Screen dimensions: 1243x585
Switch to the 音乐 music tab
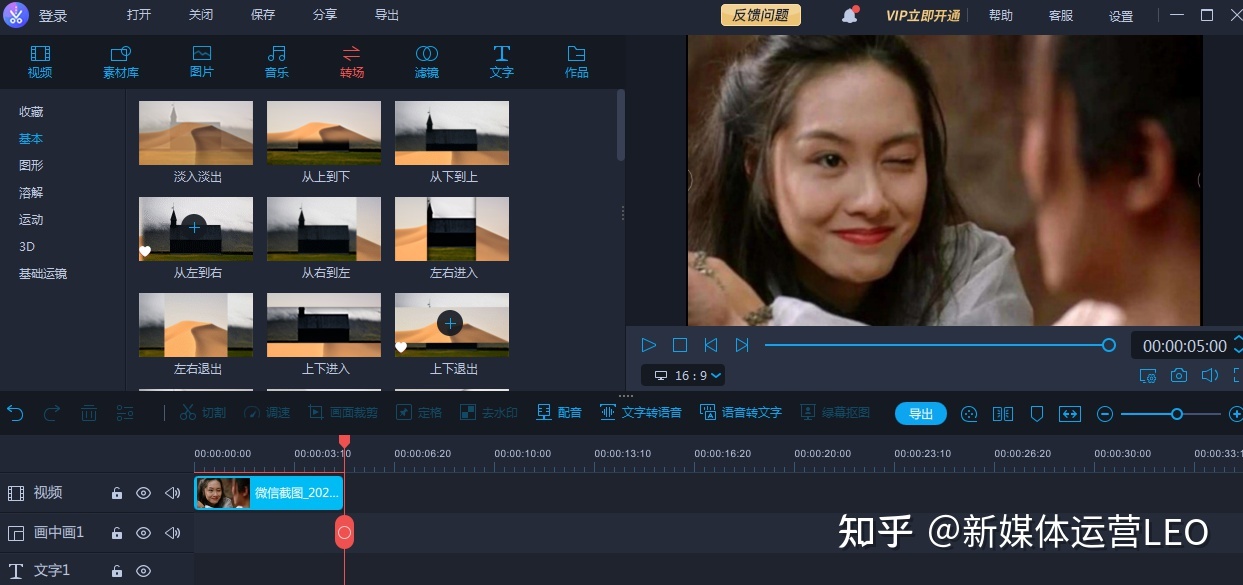(276, 60)
